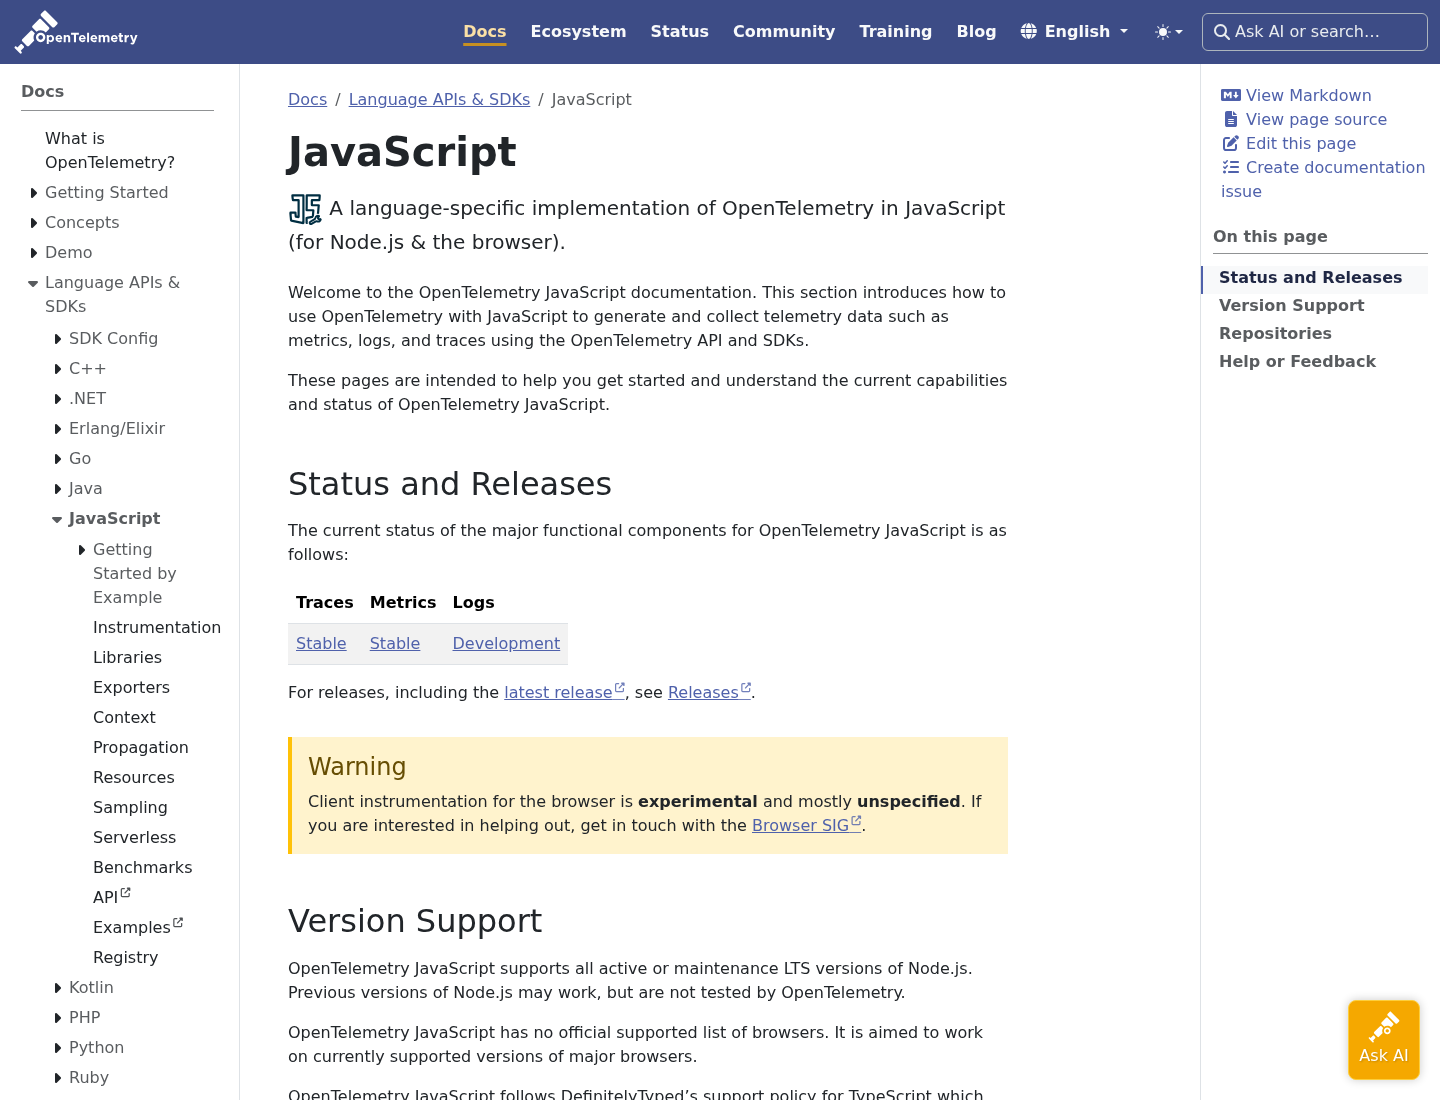The image size is (1440, 1100).
Task: Open the Ecosystem nav item
Action: coord(578,32)
